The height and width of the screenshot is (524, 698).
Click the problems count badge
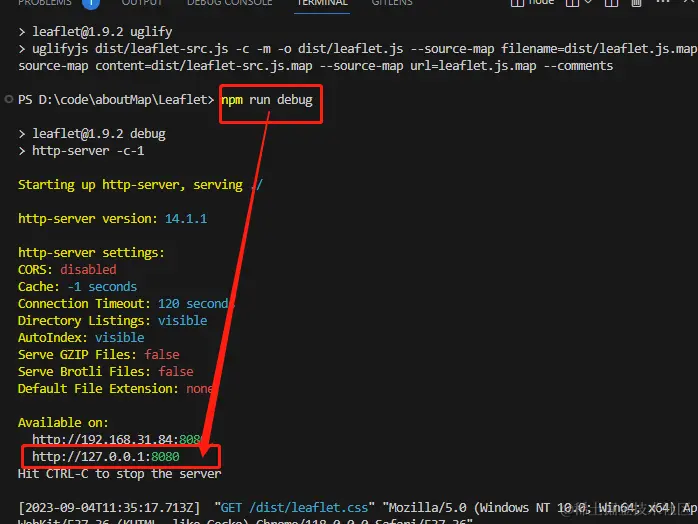point(91,3)
